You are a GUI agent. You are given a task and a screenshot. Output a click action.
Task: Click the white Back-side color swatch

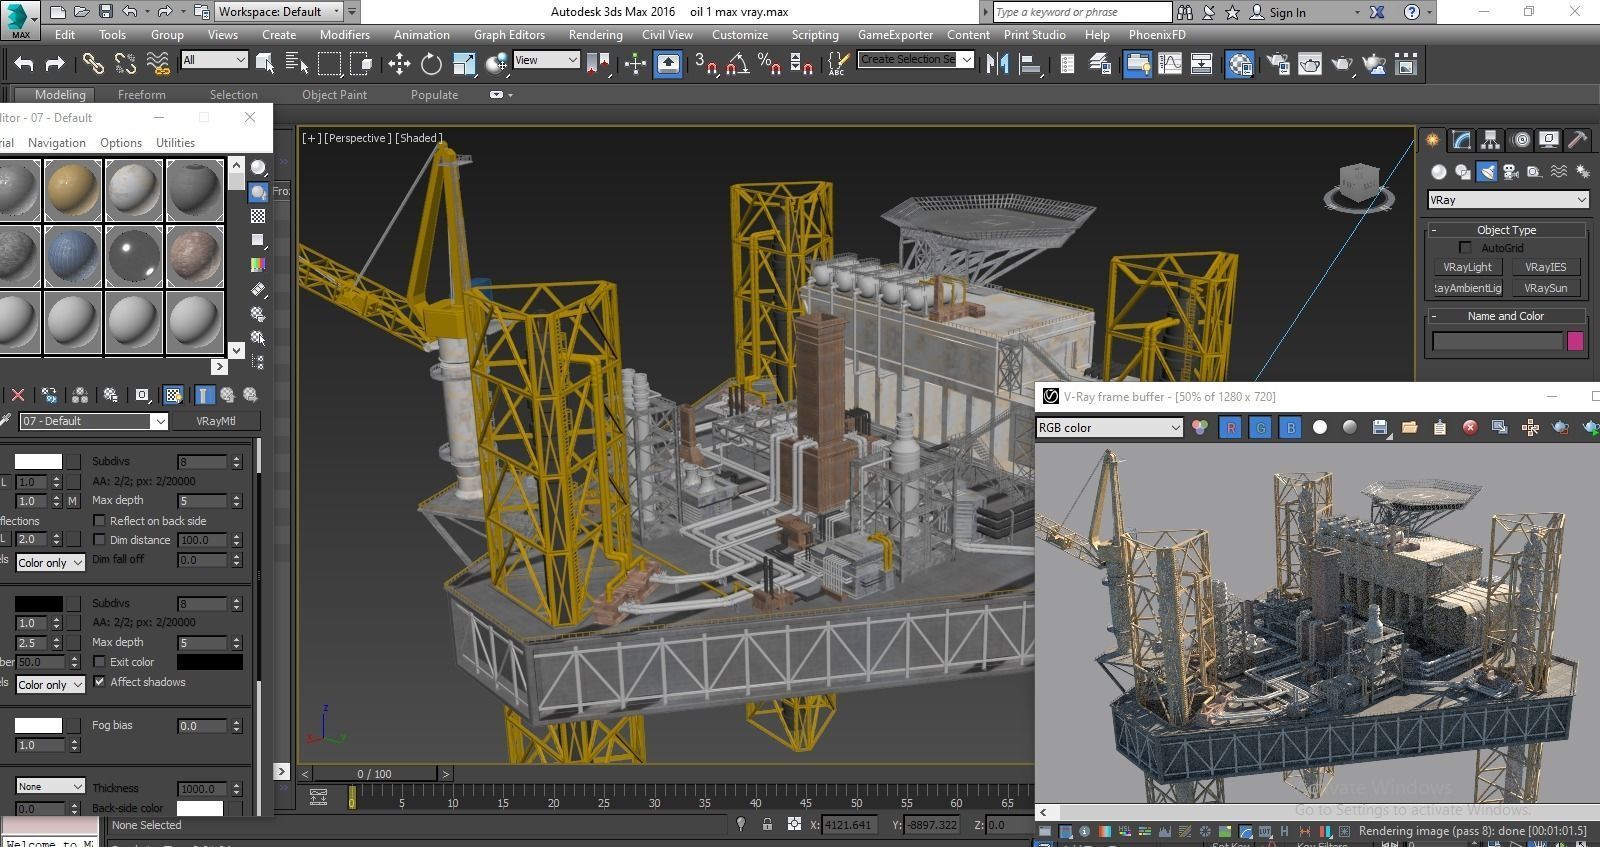tap(200, 808)
